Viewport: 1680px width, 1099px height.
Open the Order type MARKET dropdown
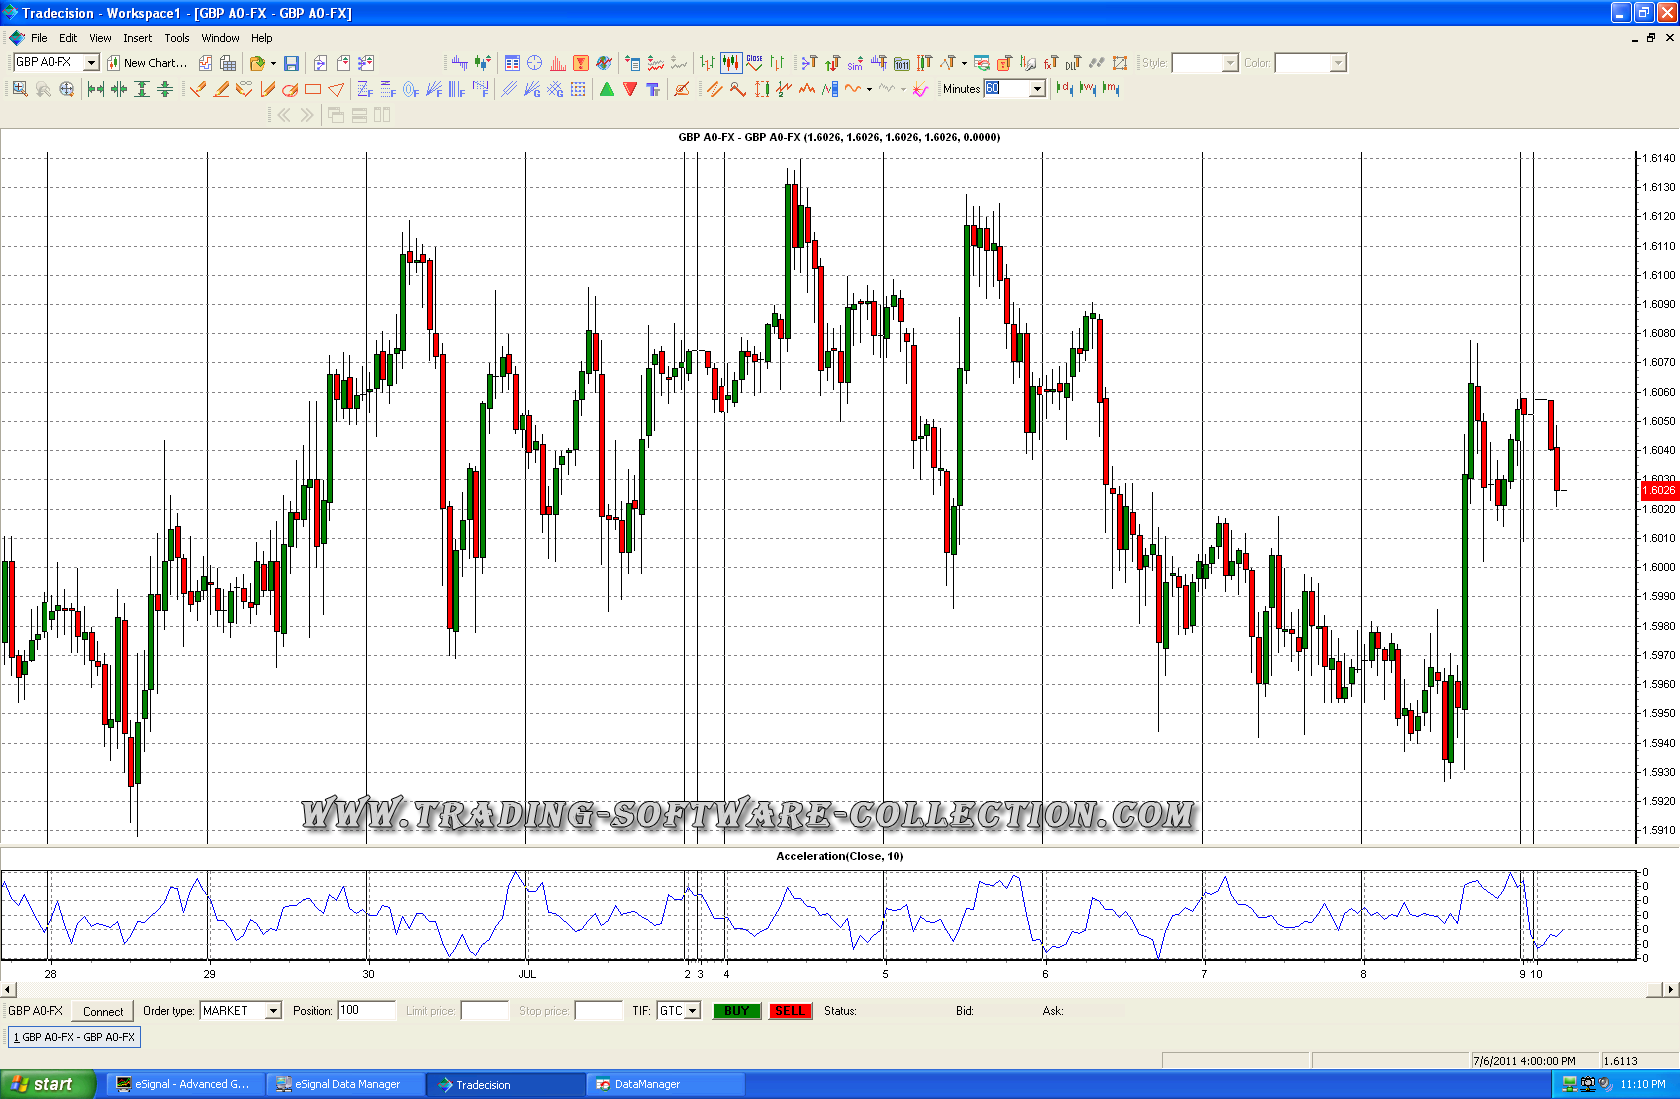coord(273,1011)
